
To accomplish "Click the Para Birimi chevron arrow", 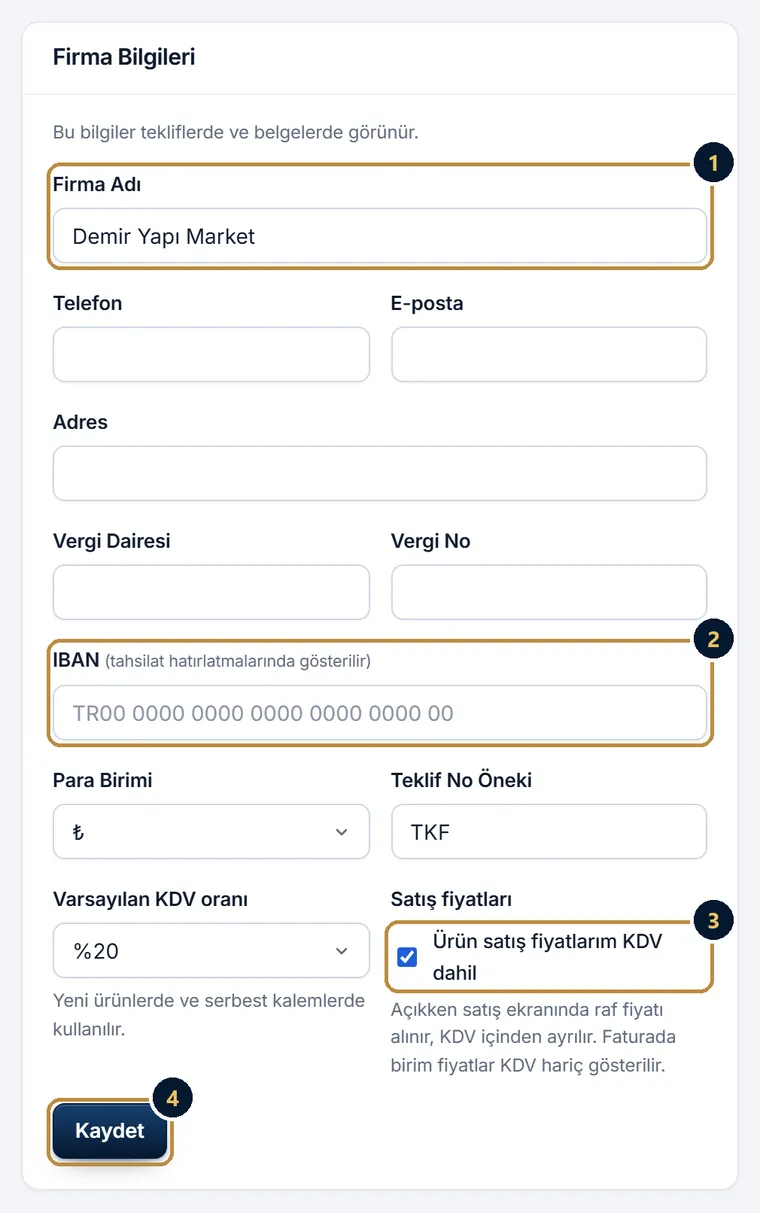I will click(x=342, y=832).
